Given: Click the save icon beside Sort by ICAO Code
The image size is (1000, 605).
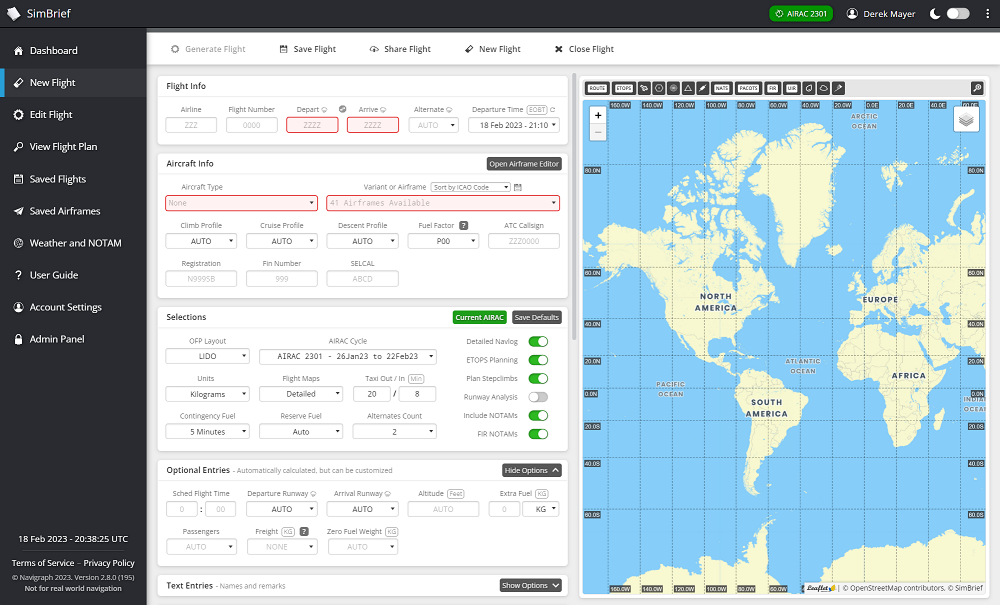Looking at the screenshot, I should pyautogui.click(x=518, y=187).
